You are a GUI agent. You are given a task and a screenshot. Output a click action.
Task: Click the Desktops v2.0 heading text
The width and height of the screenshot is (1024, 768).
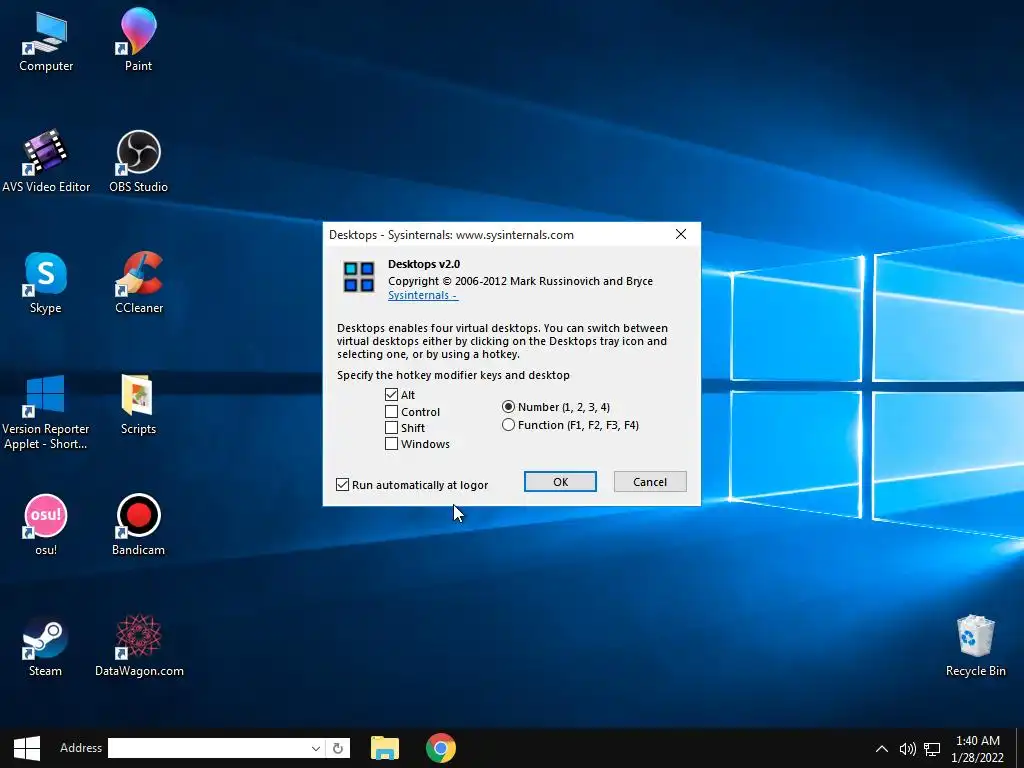point(424,264)
